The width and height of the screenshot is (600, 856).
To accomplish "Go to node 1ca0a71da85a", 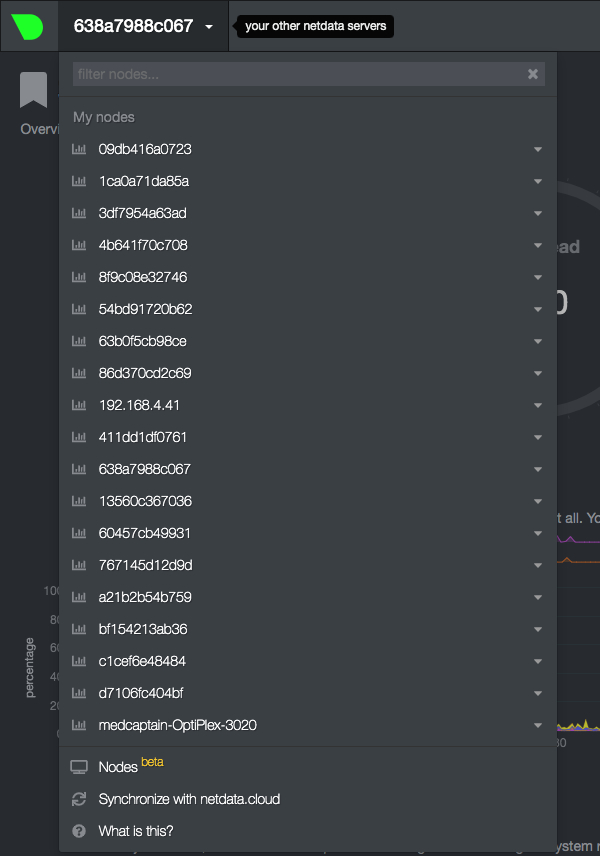I will click(x=144, y=181).
